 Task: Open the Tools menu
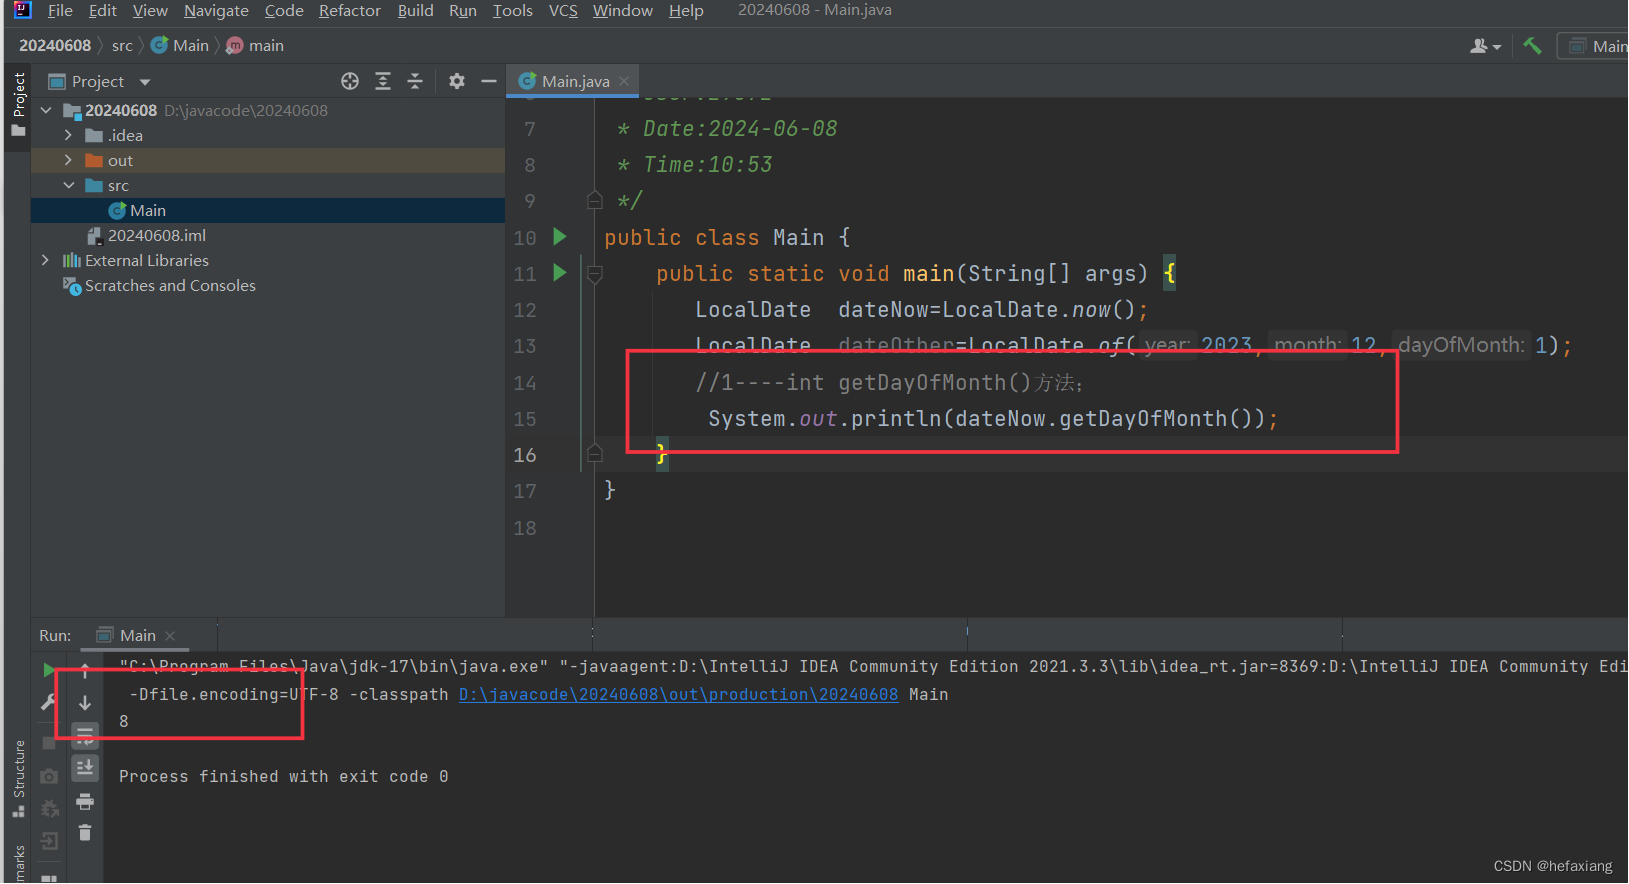512,11
